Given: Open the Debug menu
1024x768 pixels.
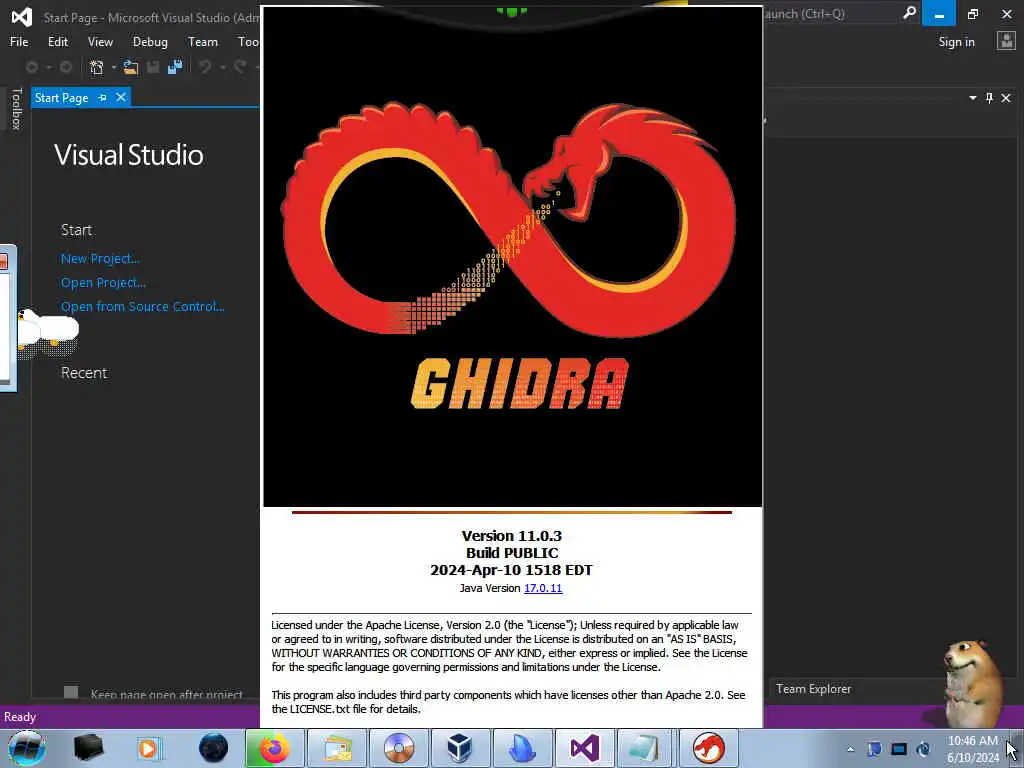Looking at the screenshot, I should click(150, 42).
